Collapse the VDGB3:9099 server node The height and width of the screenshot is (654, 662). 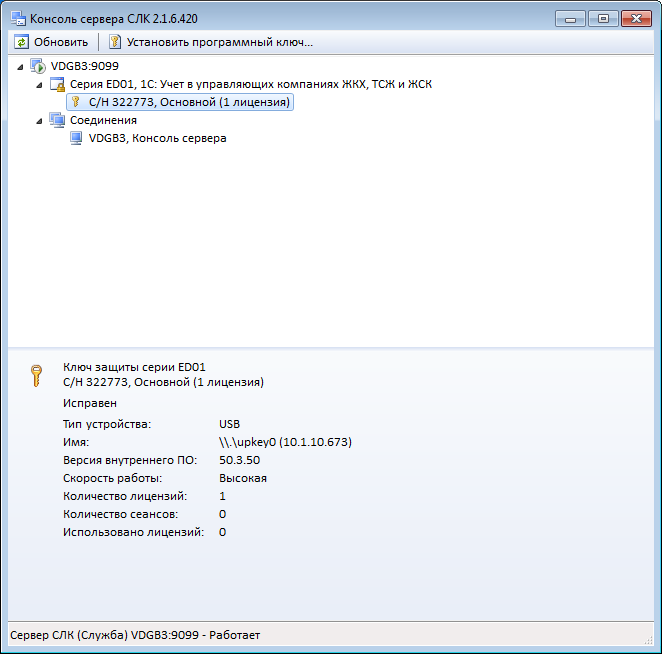pos(20,67)
